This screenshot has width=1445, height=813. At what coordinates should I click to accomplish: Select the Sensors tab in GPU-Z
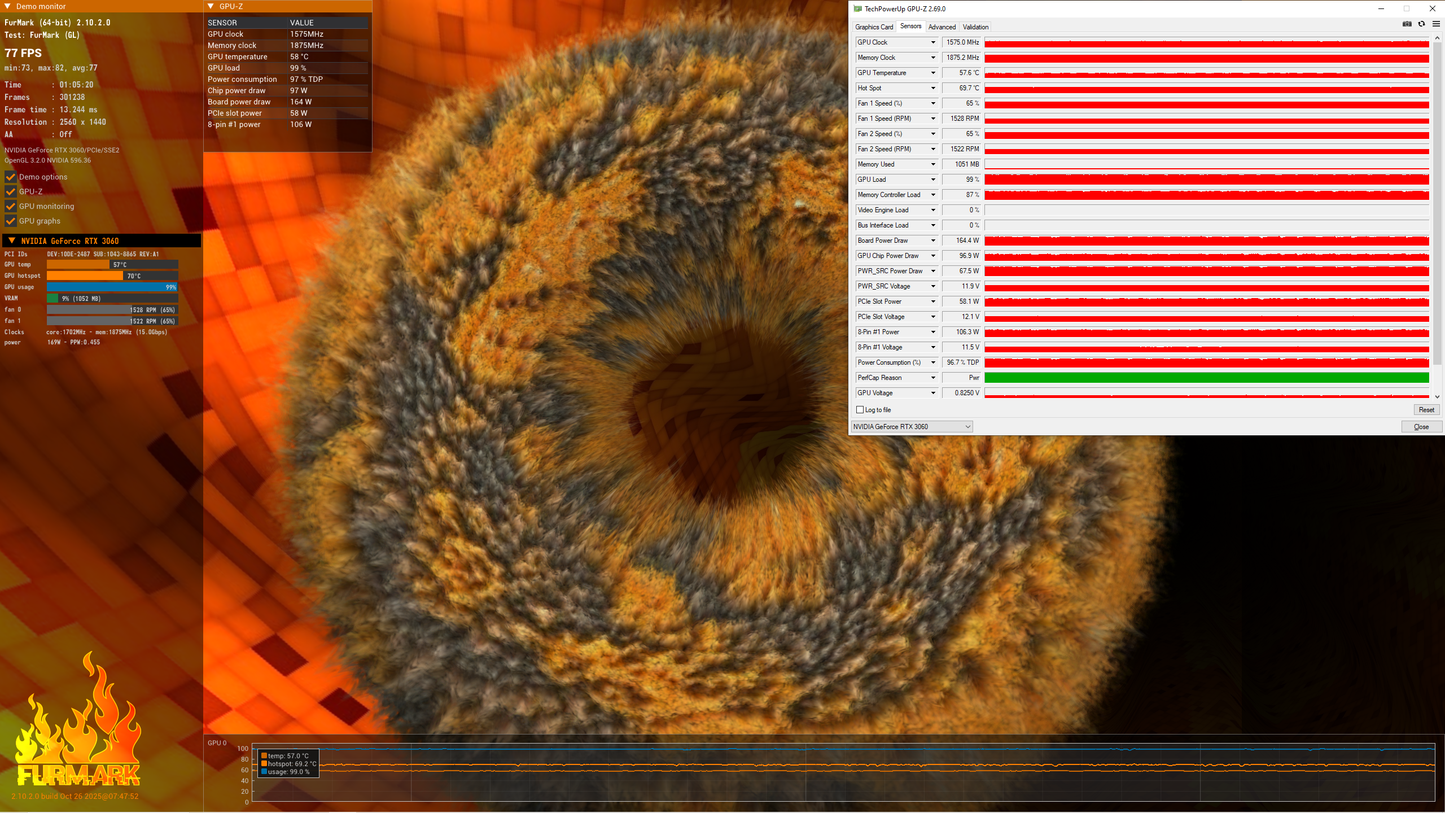911,26
